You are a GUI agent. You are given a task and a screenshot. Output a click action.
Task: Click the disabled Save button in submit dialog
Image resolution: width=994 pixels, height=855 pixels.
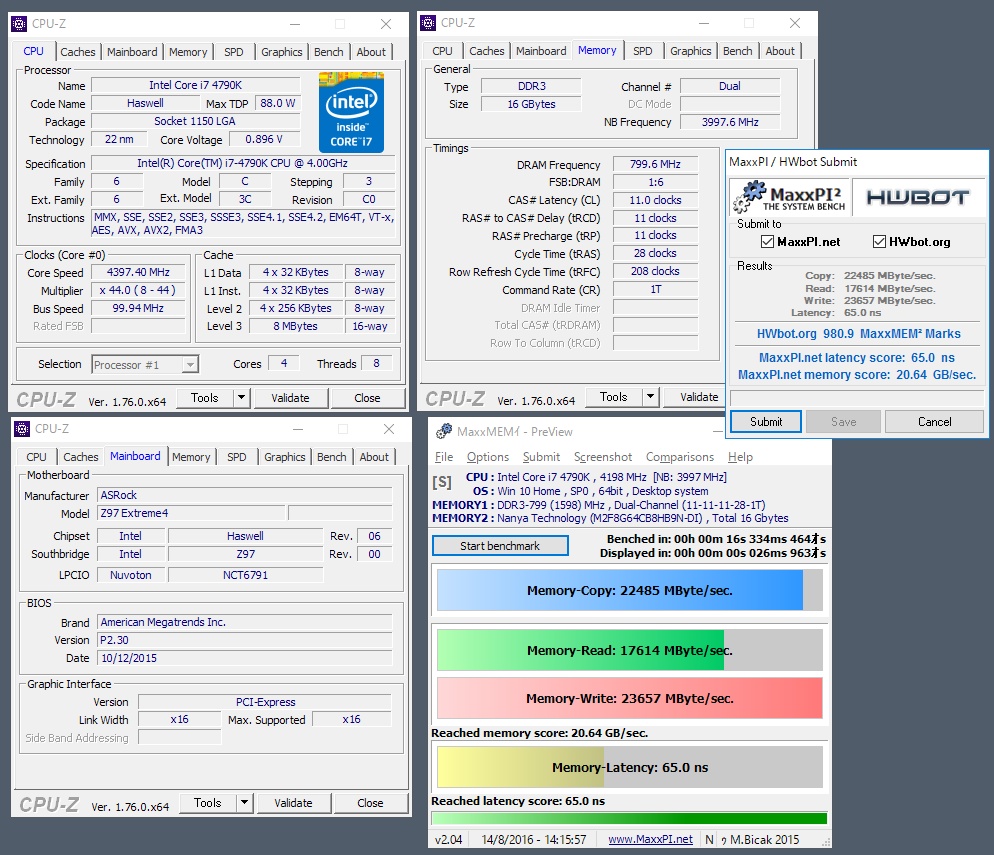[843, 421]
